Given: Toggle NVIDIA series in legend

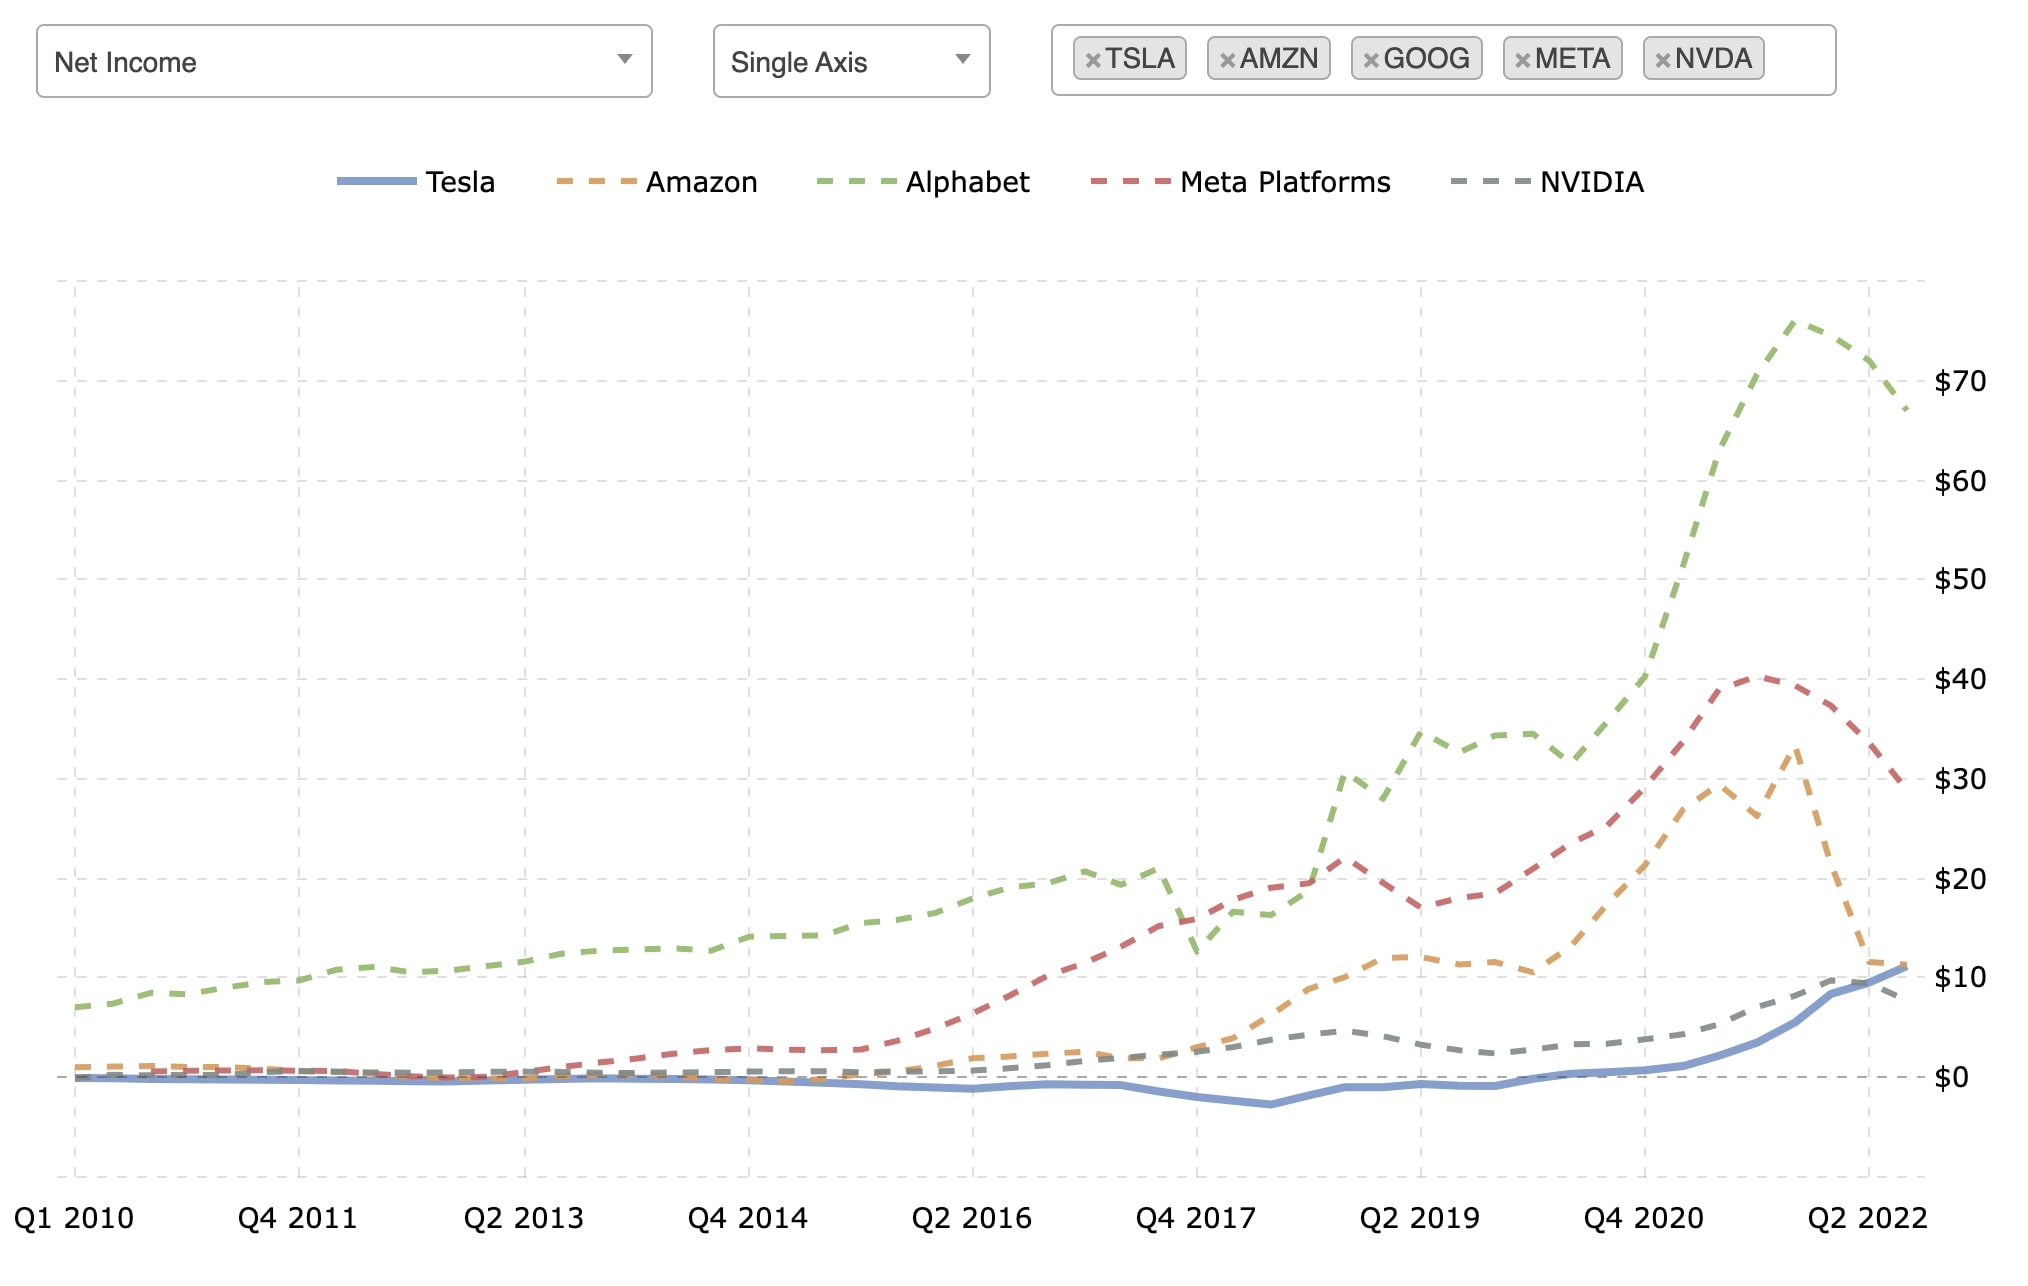Looking at the screenshot, I should (x=1591, y=182).
